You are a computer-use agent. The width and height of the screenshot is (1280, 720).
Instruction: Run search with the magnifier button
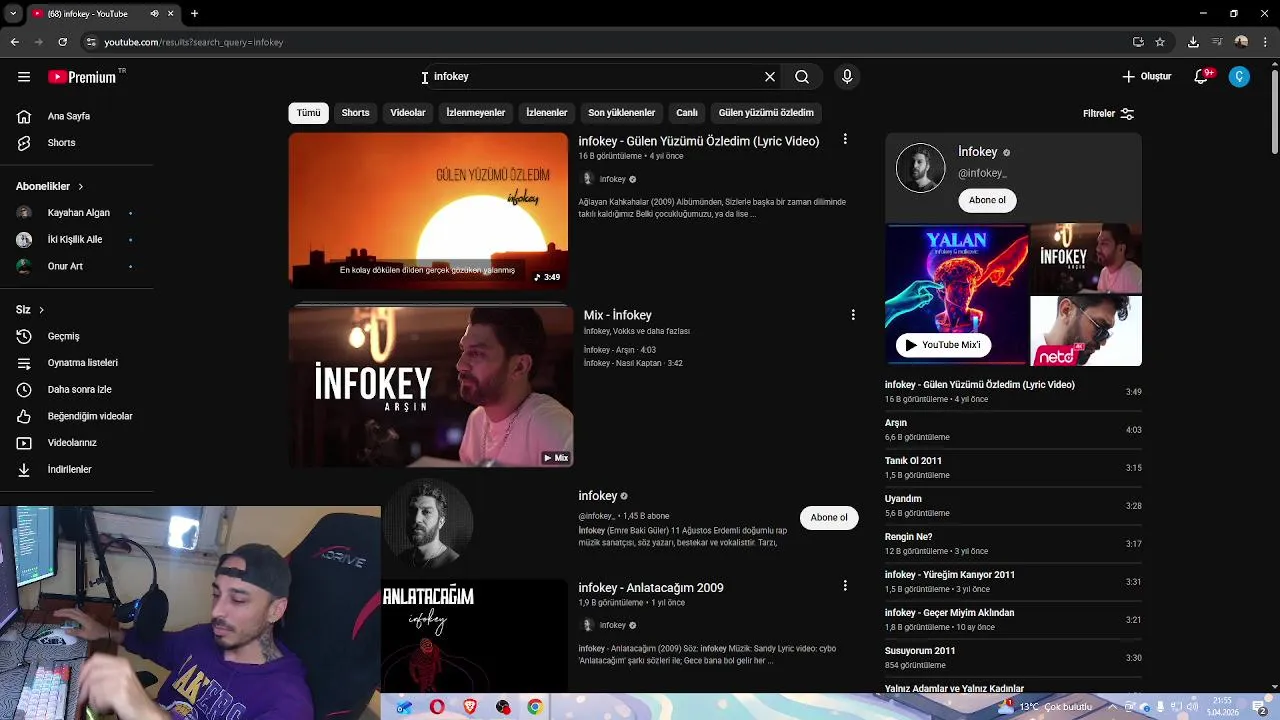pyautogui.click(x=802, y=77)
